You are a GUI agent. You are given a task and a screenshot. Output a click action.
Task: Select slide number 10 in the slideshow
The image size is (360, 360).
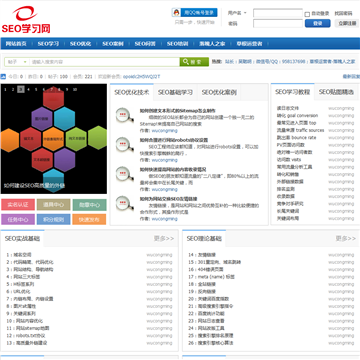[75, 89]
